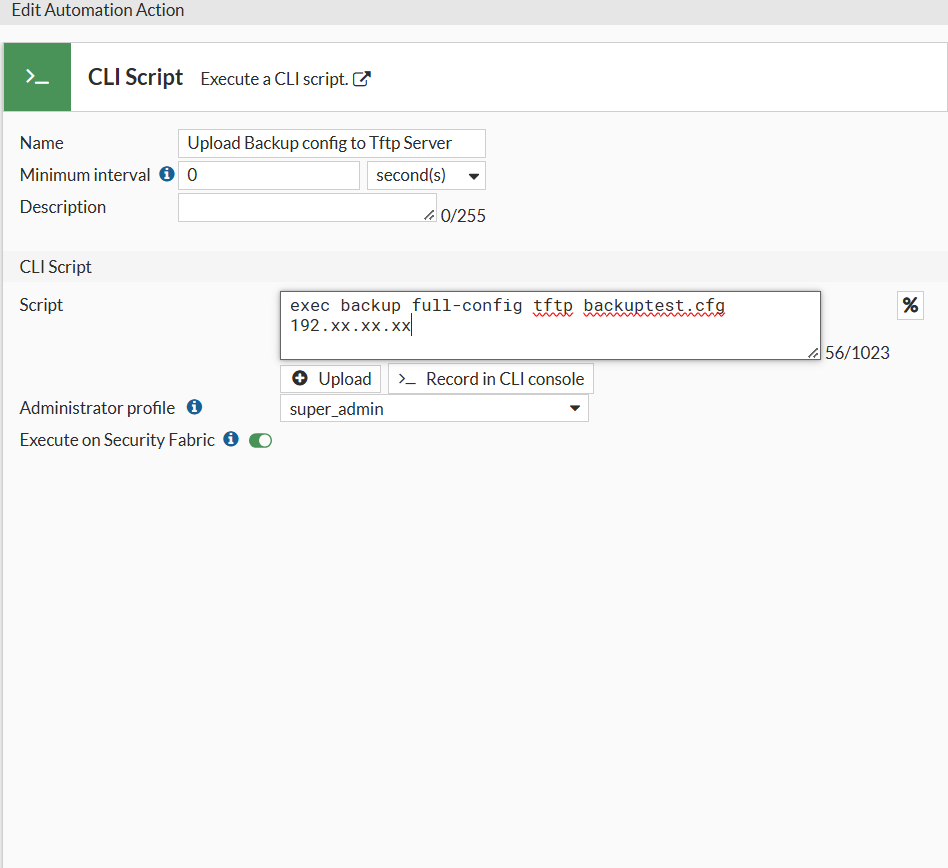Open the second(s) interval unit dropdown
Image resolution: width=948 pixels, height=868 pixels.
pos(426,175)
